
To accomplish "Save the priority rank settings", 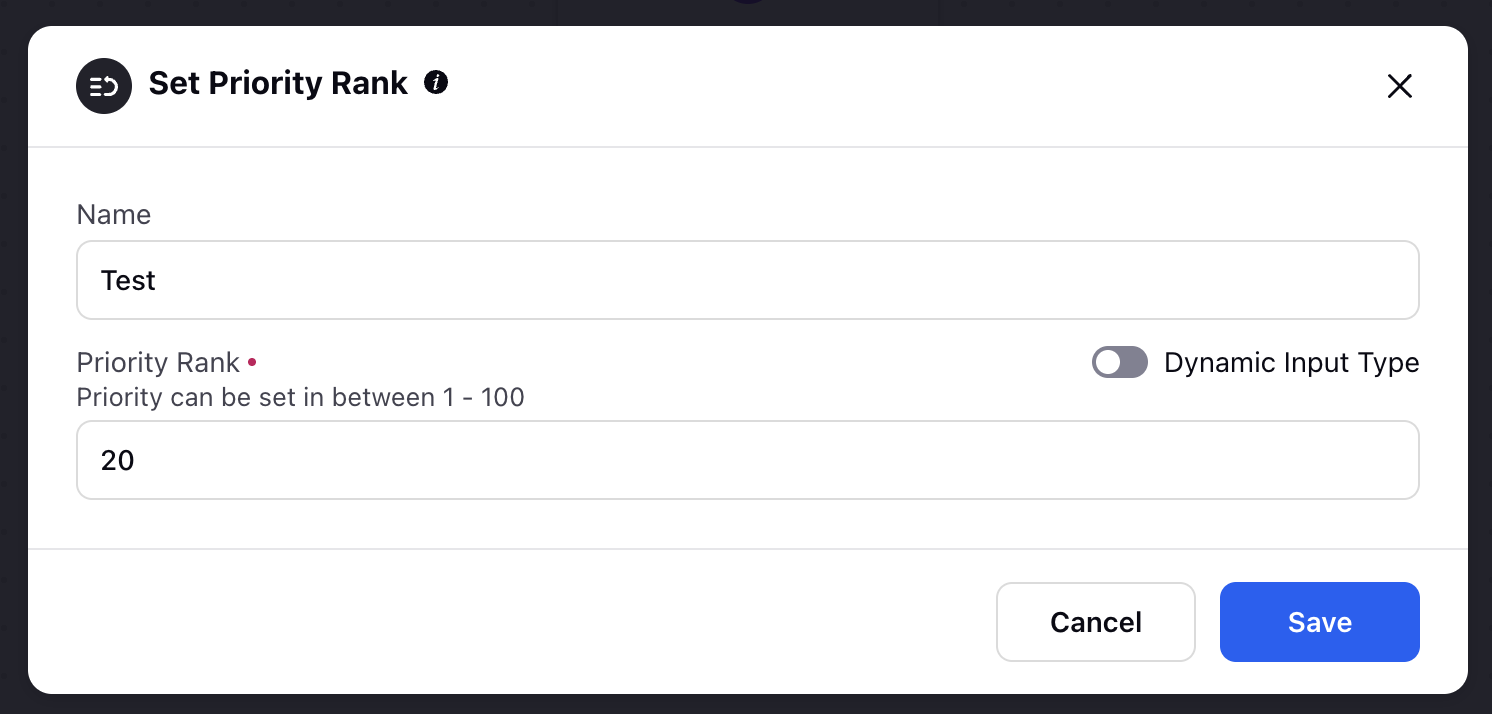I will (x=1320, y=622).
